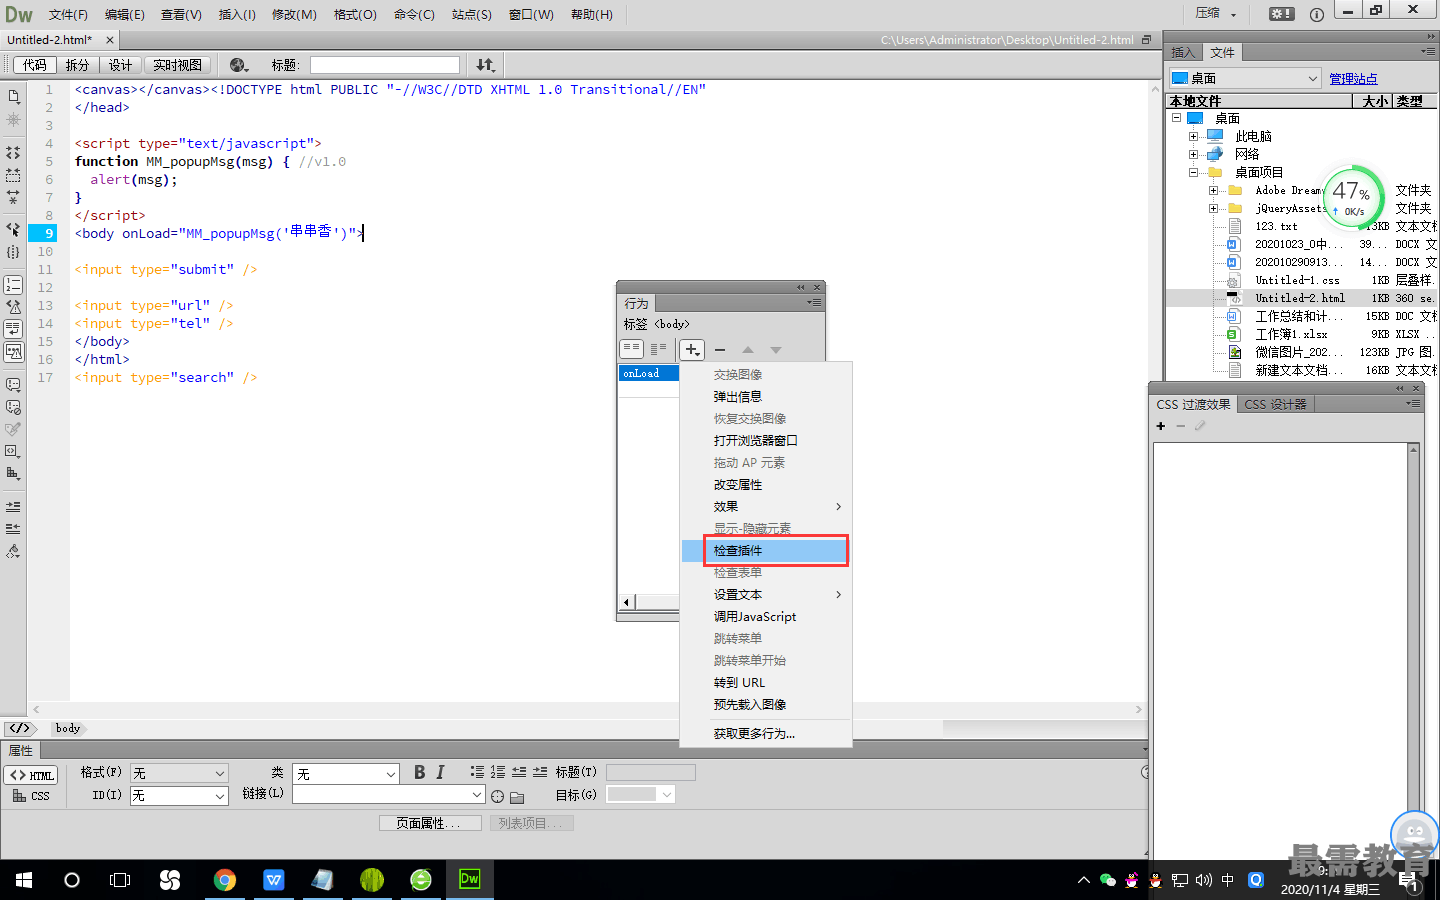The width and height of the screenshot is (1440, 900).
Task: Show all events view in Behaviors panel
Action: [658, 349]
